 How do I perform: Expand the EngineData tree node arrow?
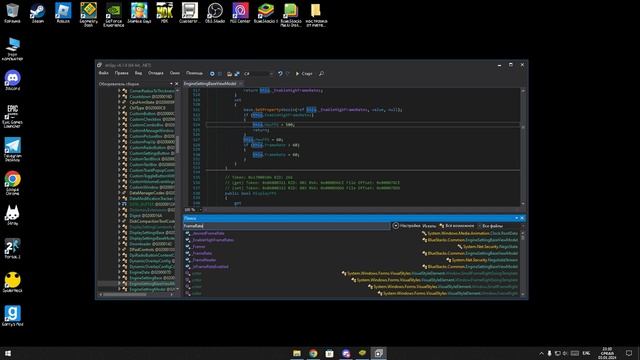(120, 272)
